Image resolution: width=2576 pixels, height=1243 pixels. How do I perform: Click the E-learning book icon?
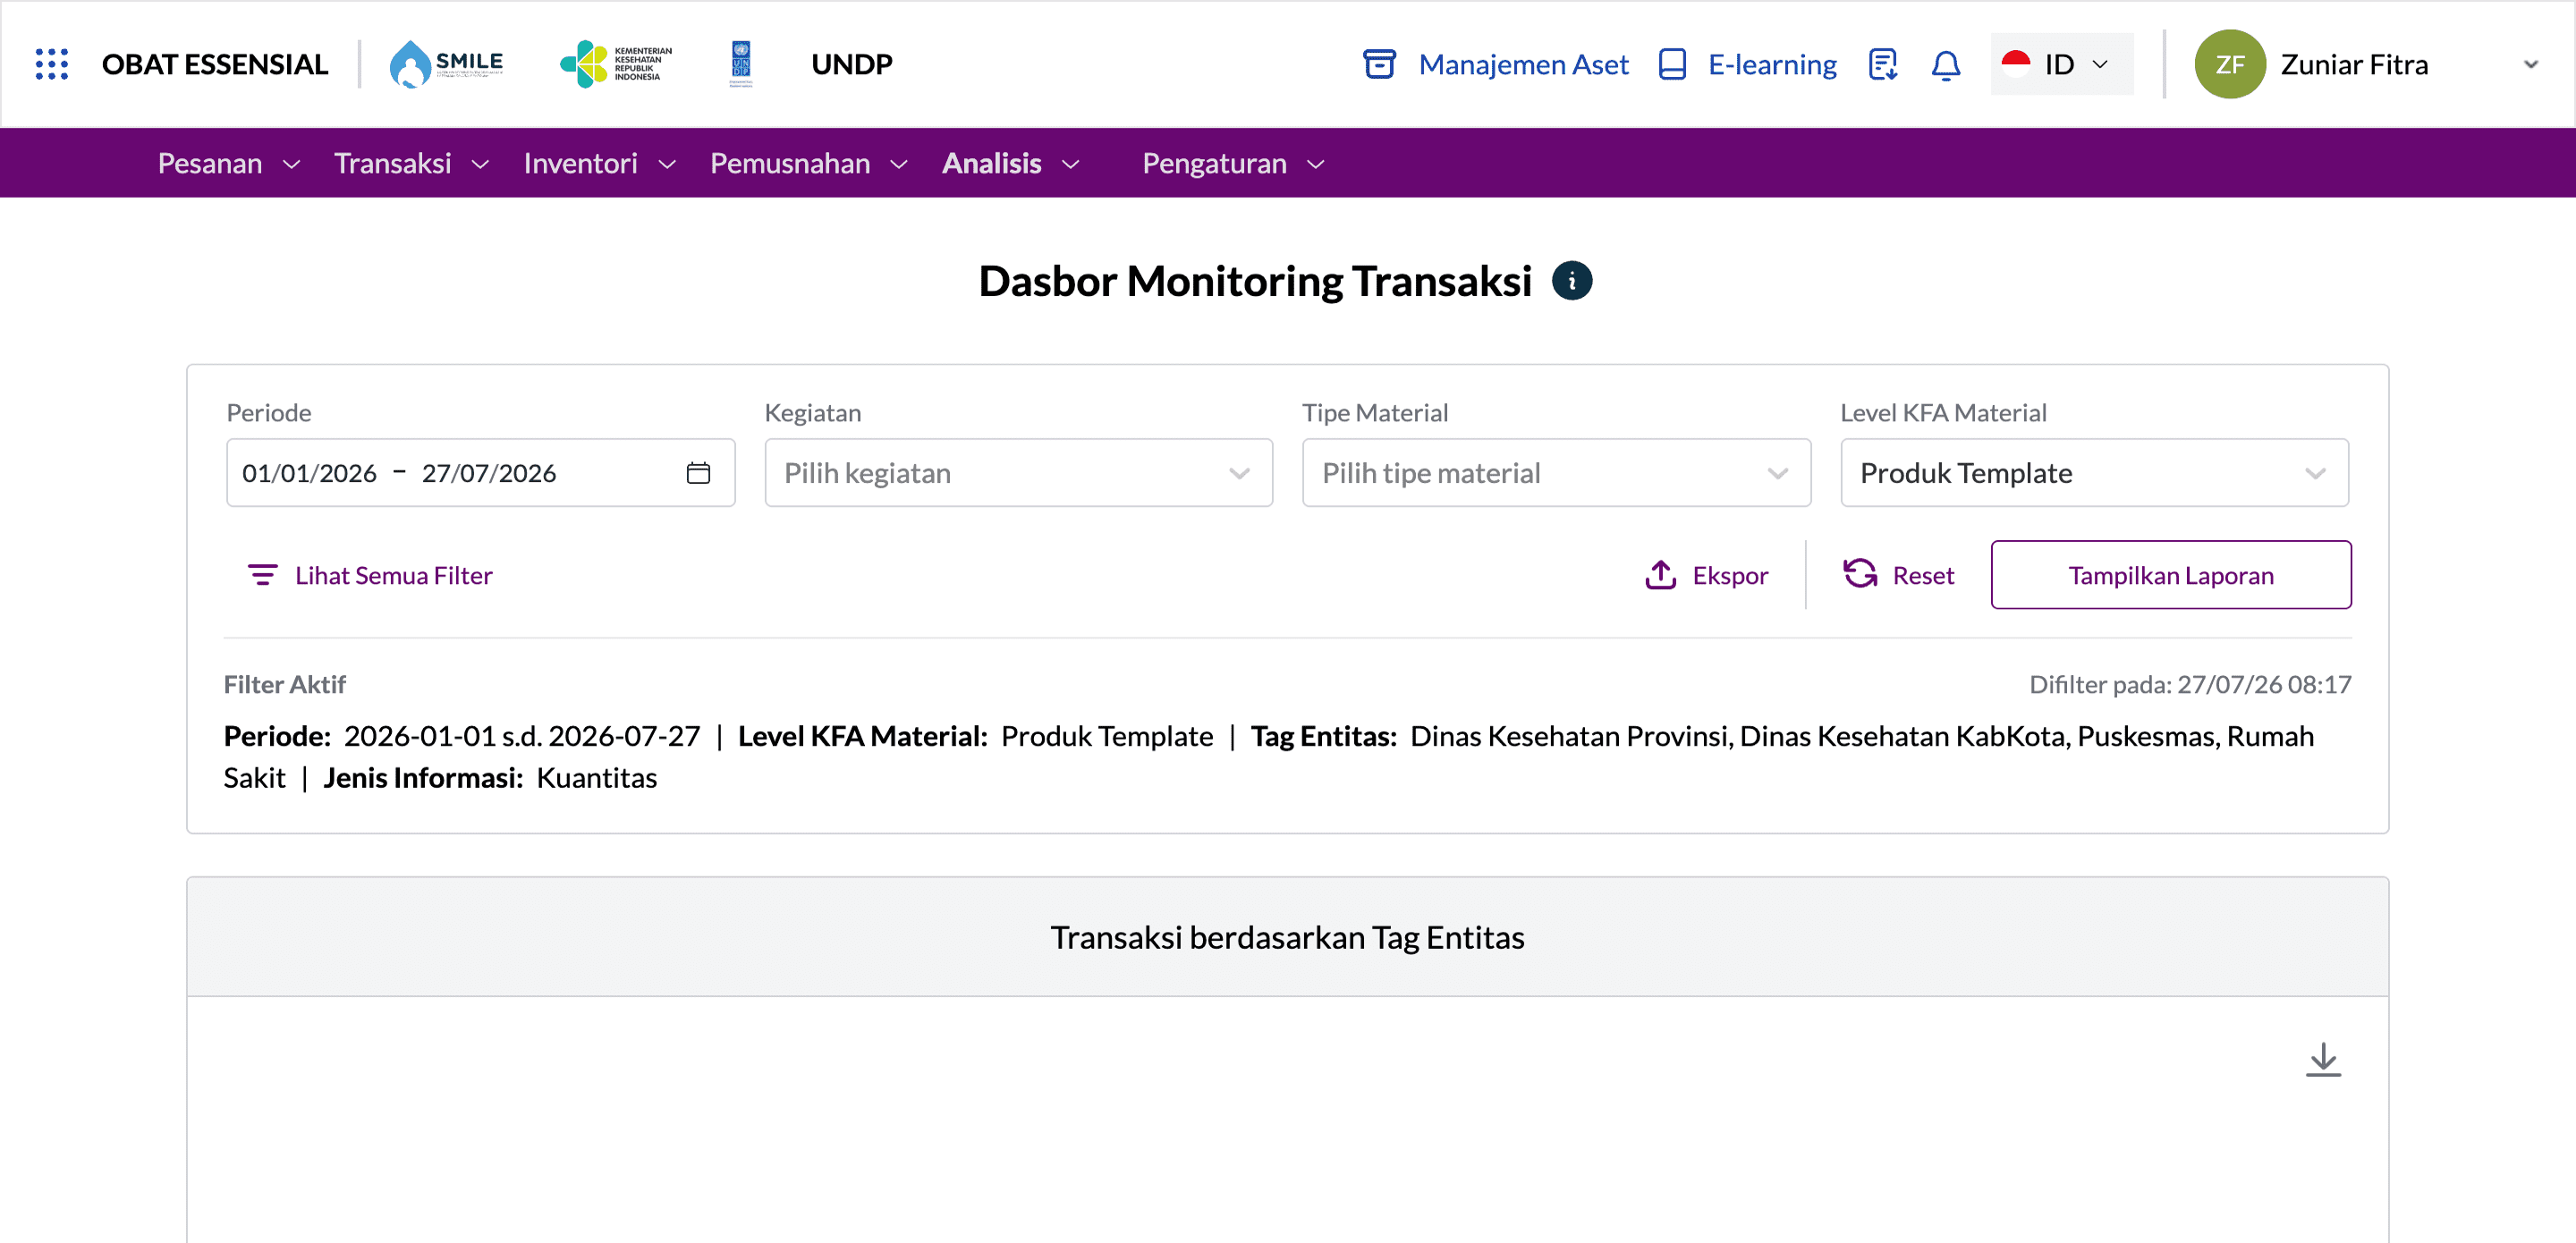pyautogui.click(x=1672, y=64)
